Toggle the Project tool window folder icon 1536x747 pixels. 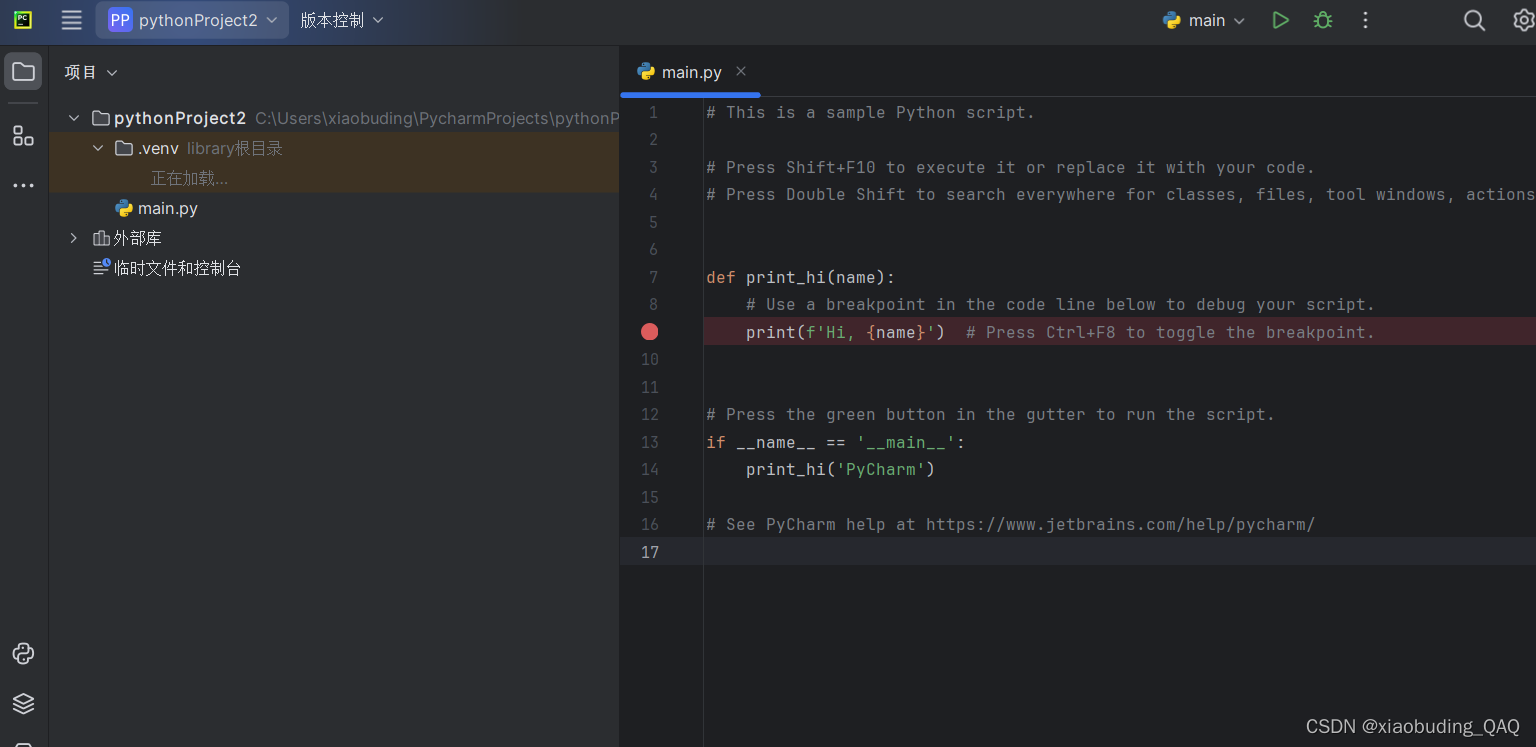coord(23,72)
